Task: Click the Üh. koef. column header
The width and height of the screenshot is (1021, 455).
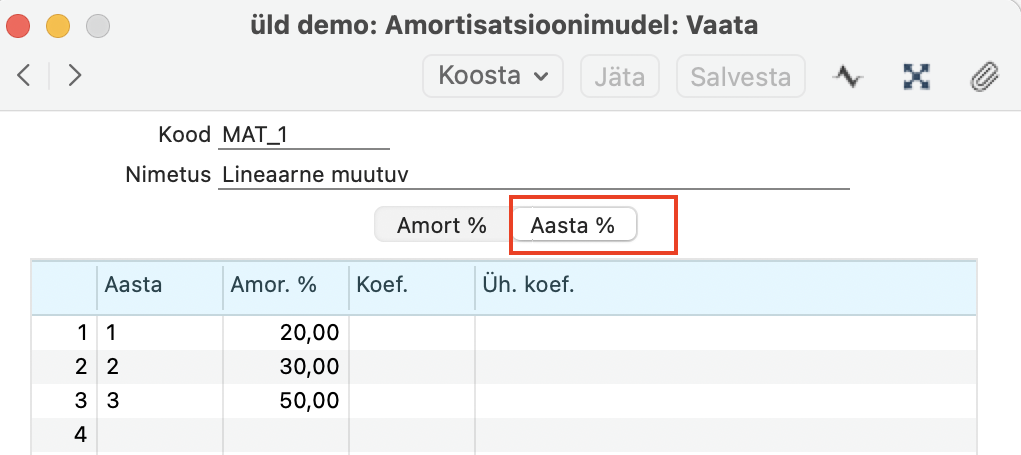Action: [x=724, y=285]
